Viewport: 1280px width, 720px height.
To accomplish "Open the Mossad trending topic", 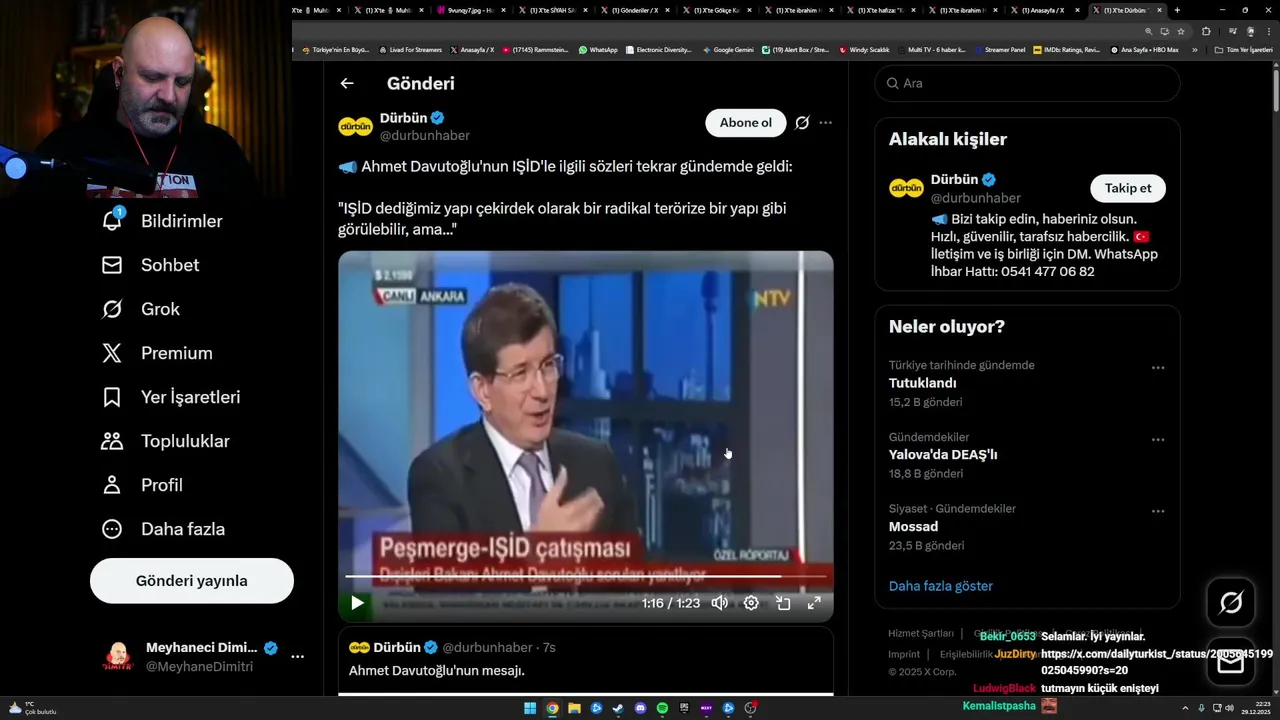I will (913, 527).
